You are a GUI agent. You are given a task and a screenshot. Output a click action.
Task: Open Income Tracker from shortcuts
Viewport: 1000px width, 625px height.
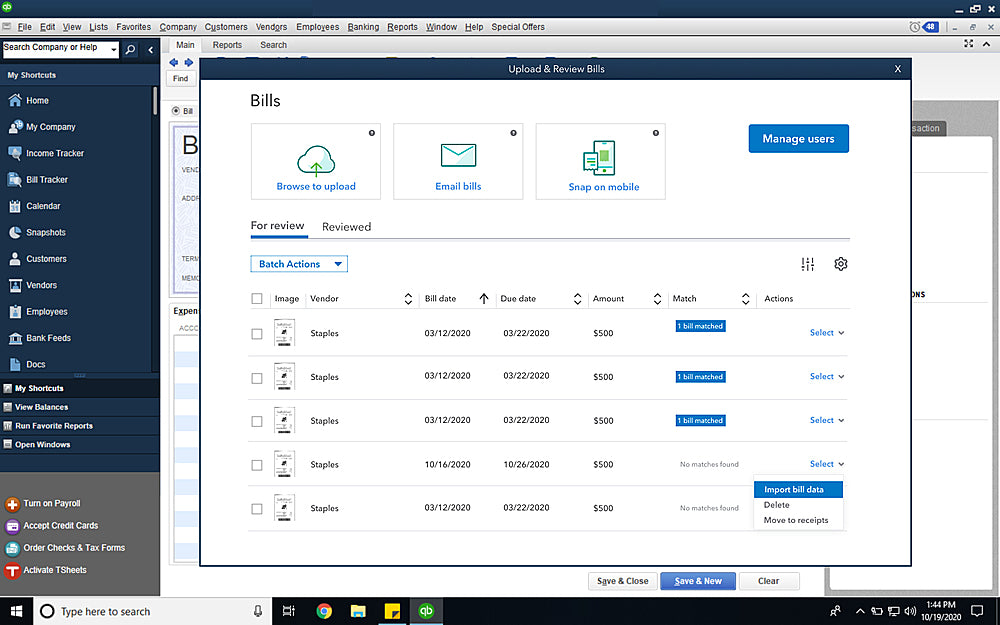click(54, 153)
